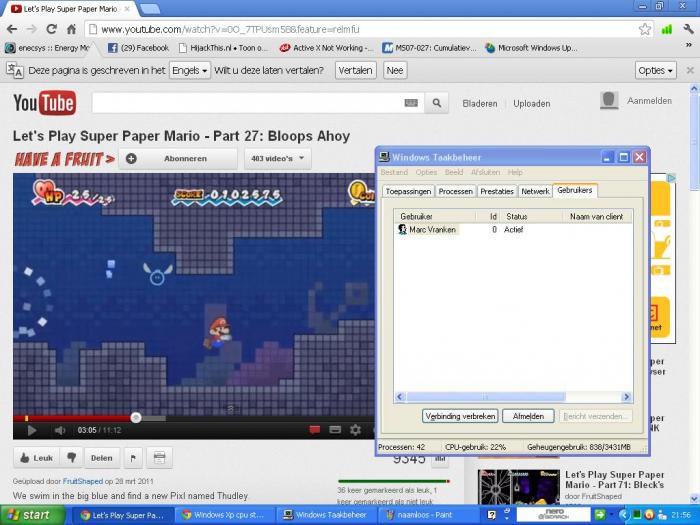Switch to the Processen tab

[x=455, y=192]
